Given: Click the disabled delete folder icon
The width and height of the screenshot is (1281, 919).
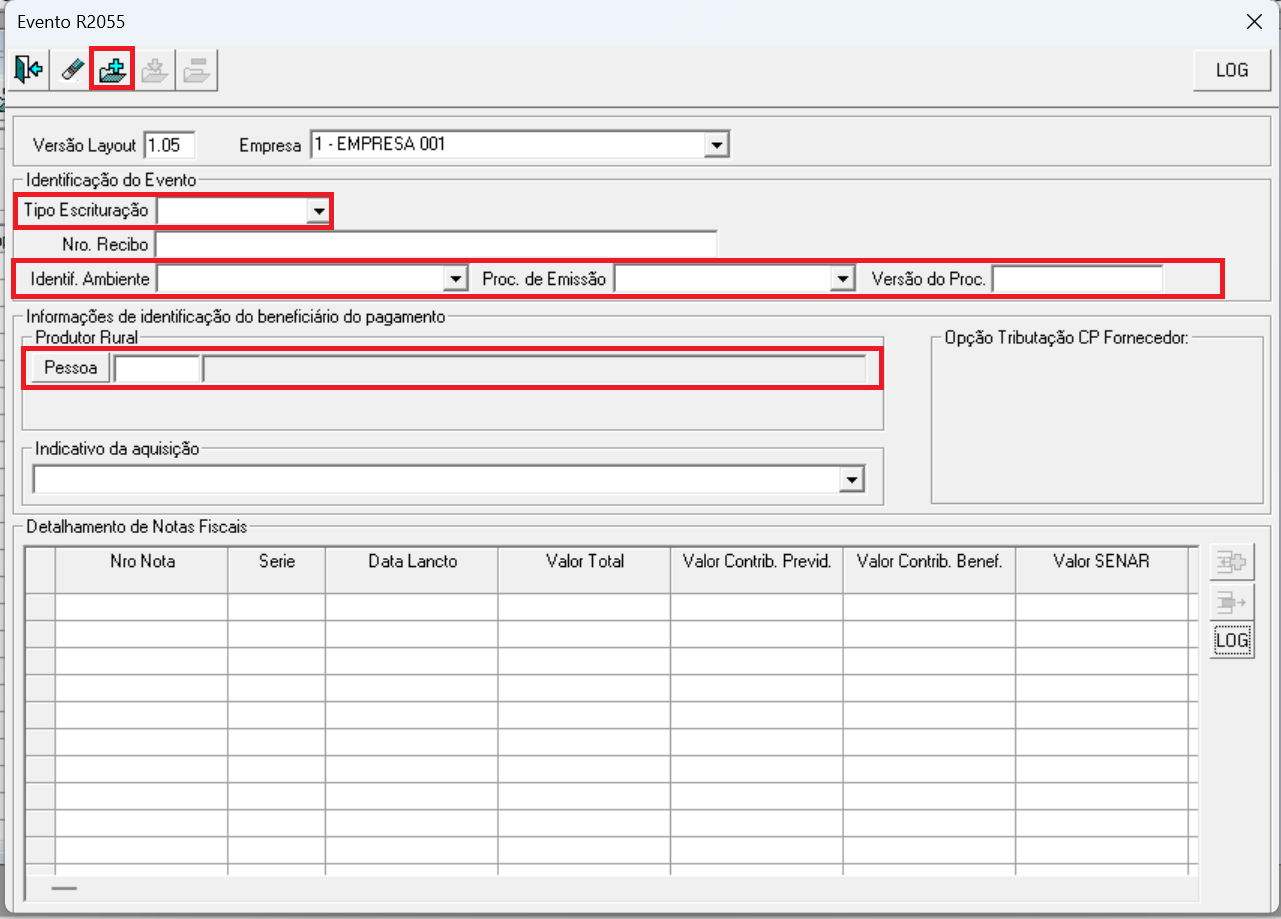Looking at the screenshot, I should pyautogui.click(x=196, y=70).
